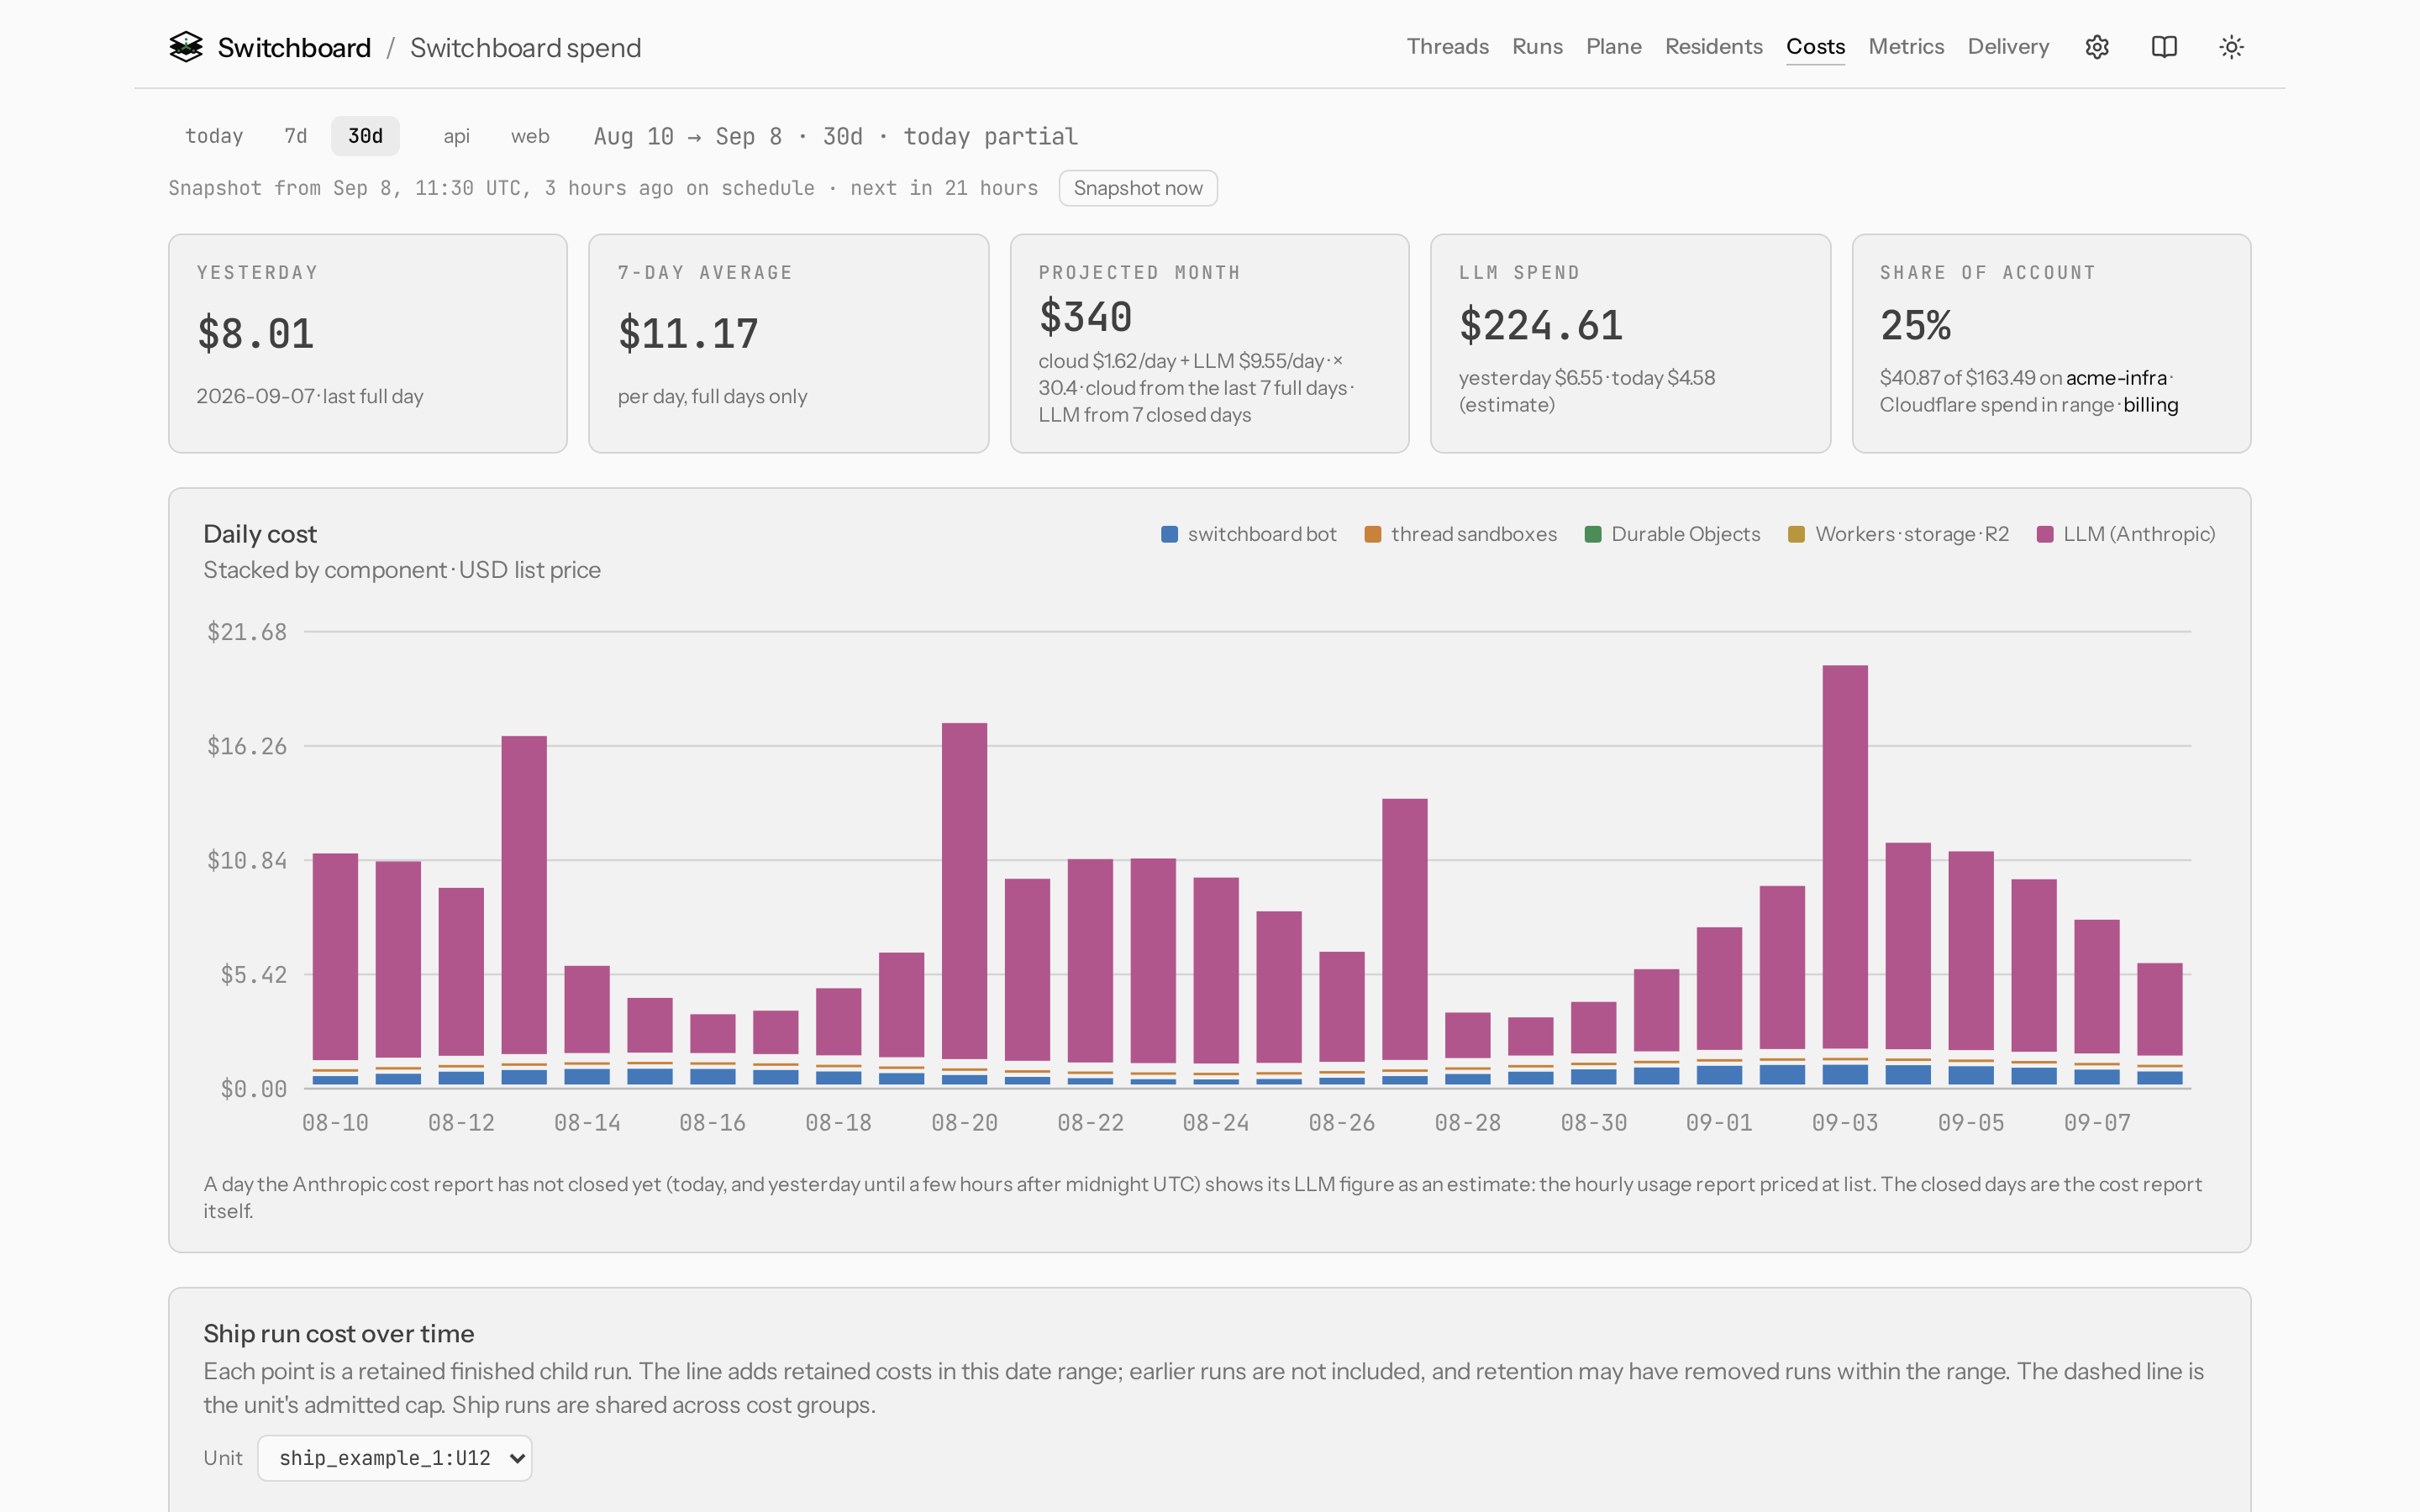Select the 30d range option

(x=365, y=136)
